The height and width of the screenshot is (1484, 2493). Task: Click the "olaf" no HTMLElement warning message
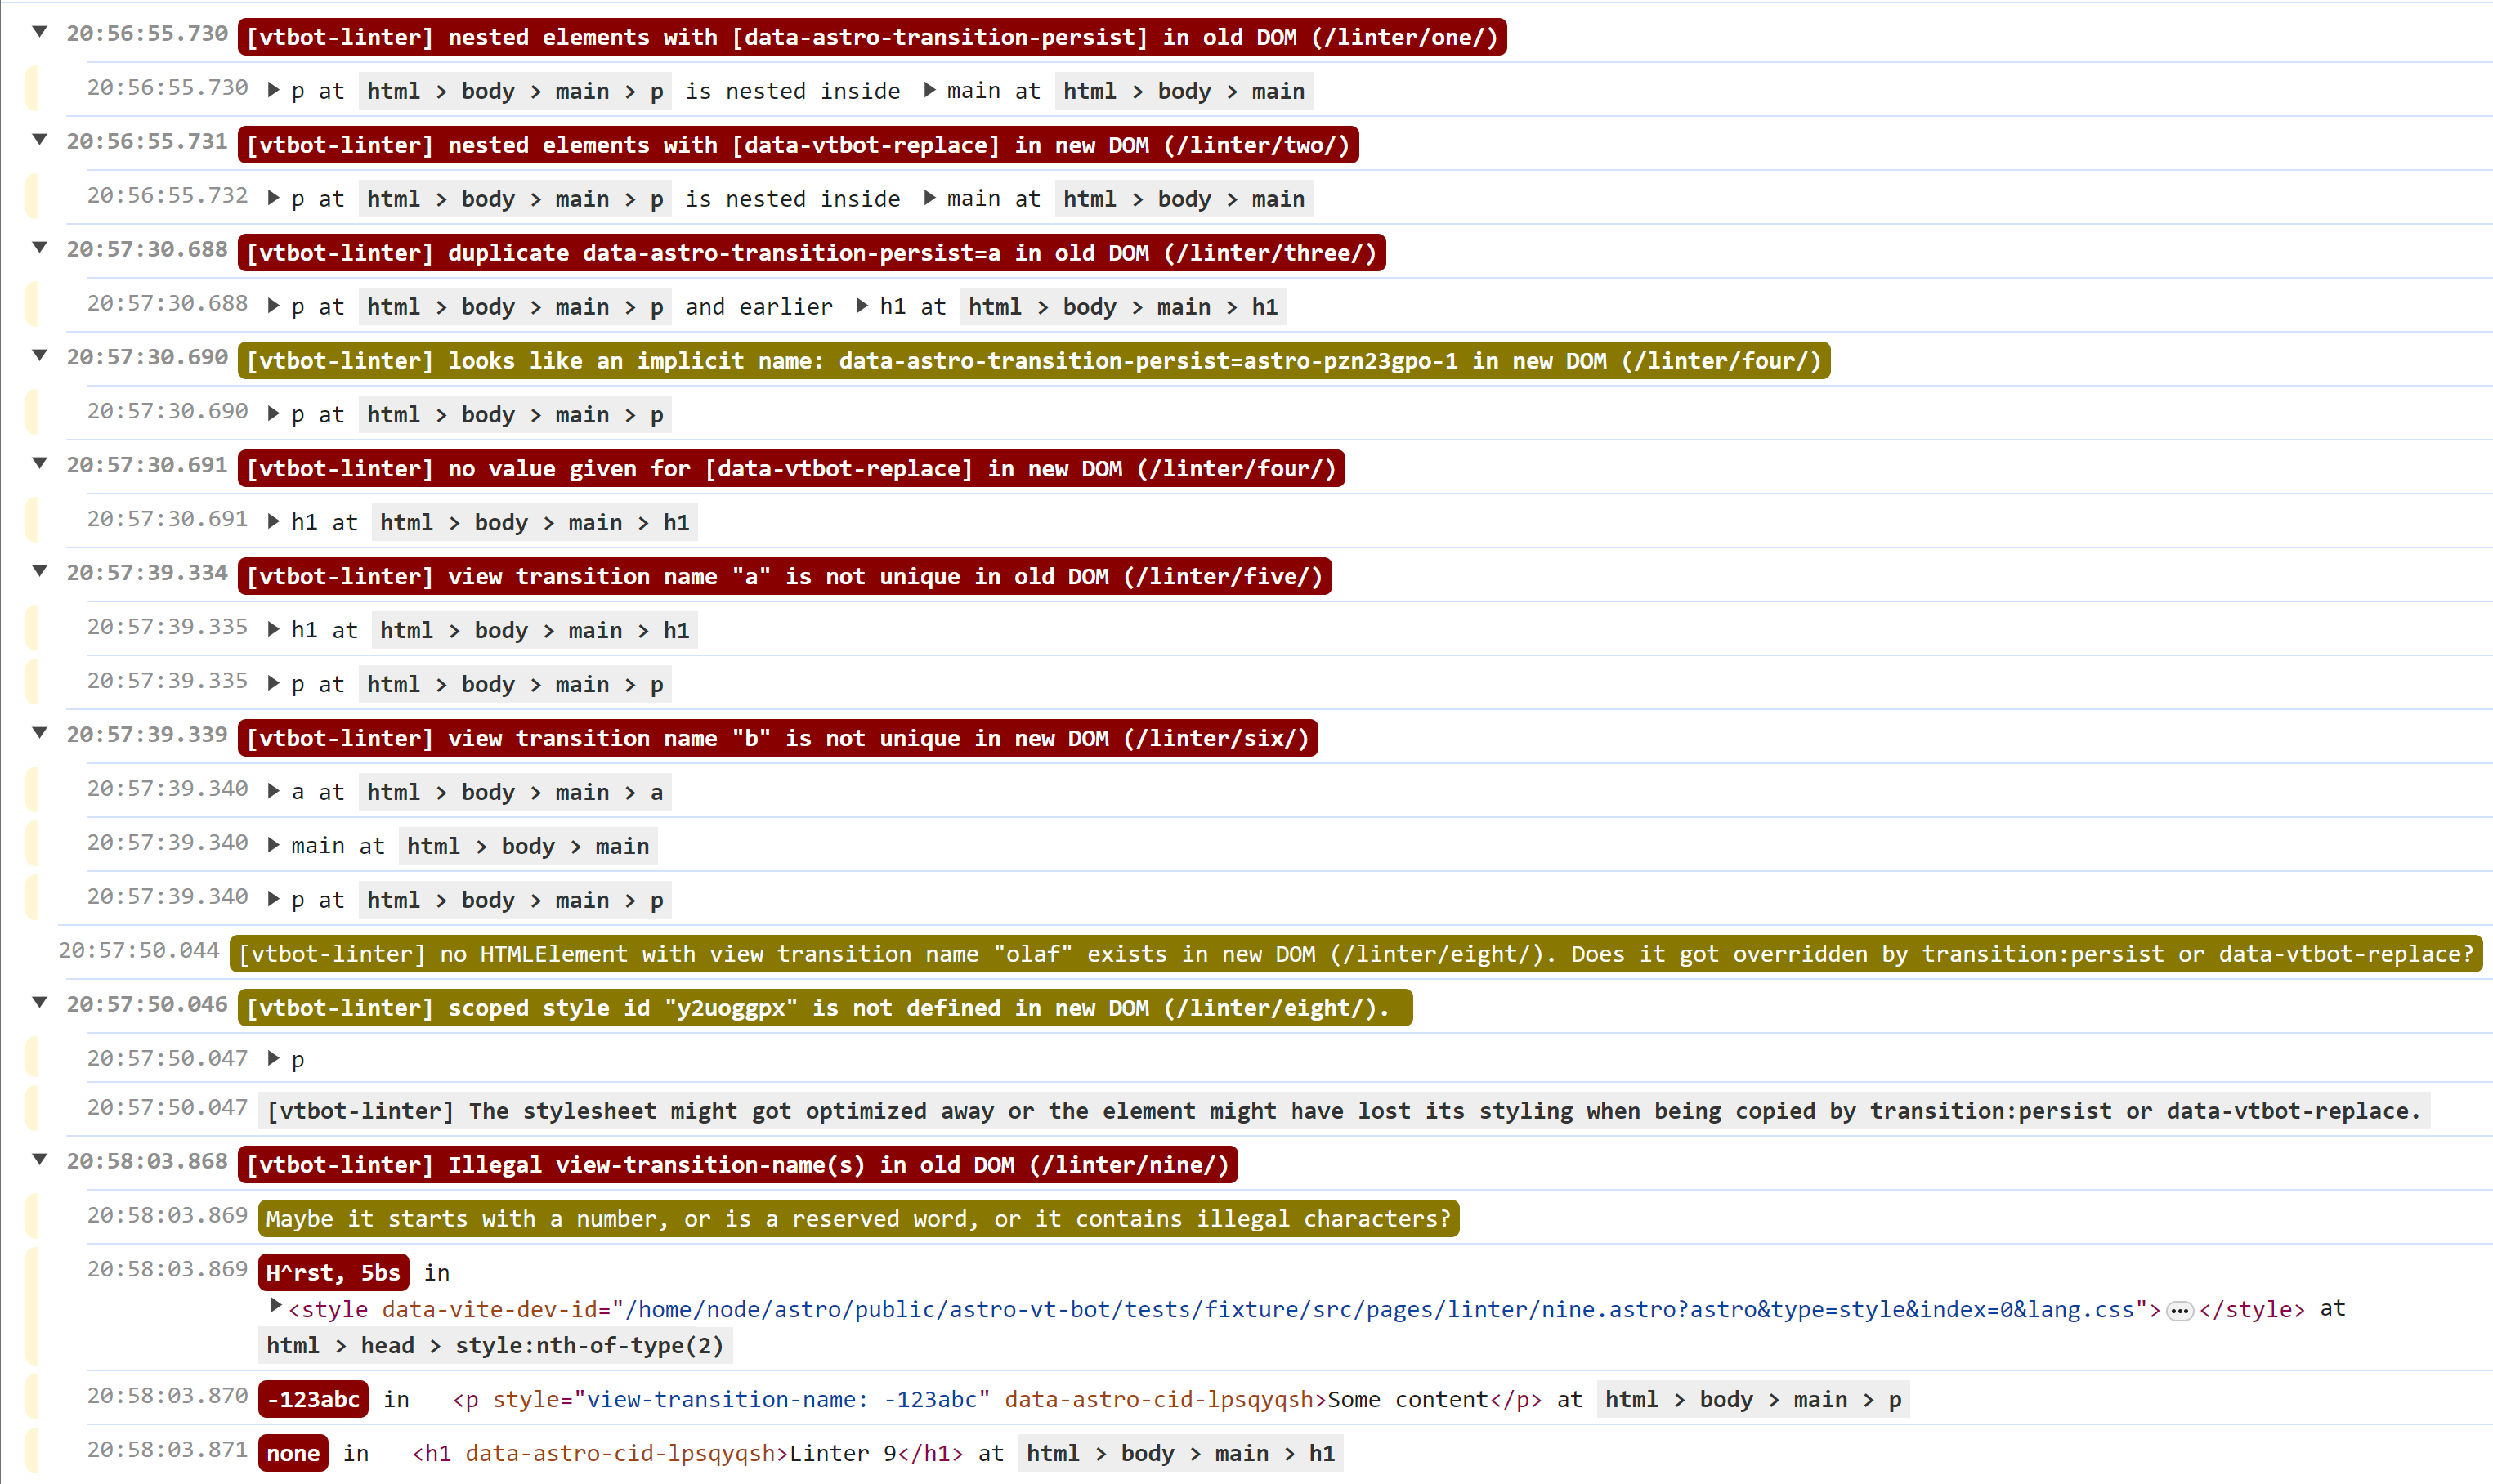coord(1355,954)
